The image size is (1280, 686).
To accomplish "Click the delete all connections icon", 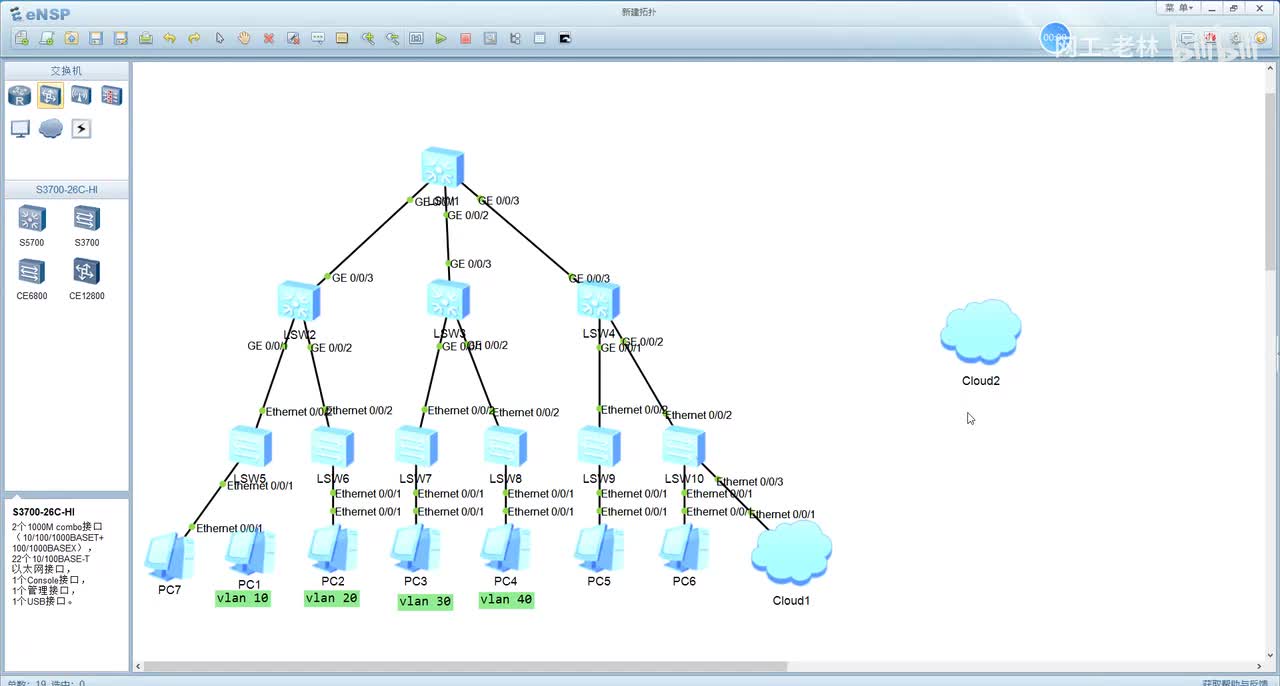I will point(293,38).
